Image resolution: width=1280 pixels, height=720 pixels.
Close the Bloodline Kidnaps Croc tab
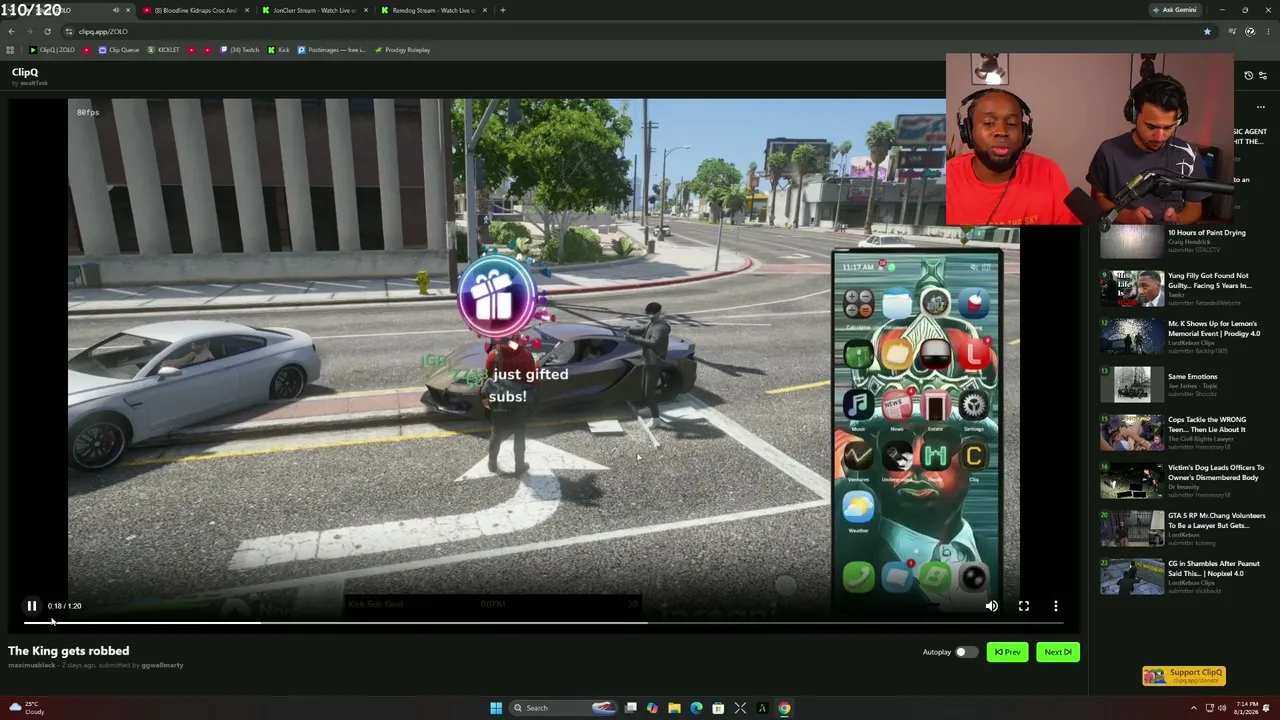click(x=247, y=10)
